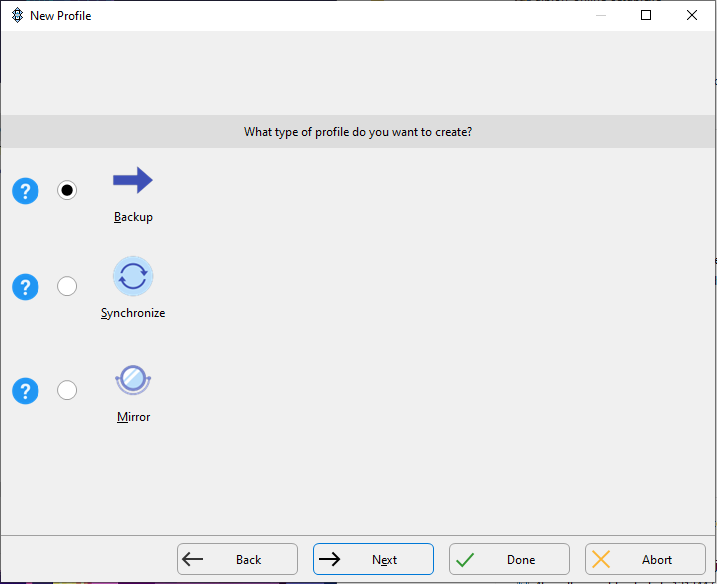
Task: Select the Synchronize radio button
Action: 67,286
